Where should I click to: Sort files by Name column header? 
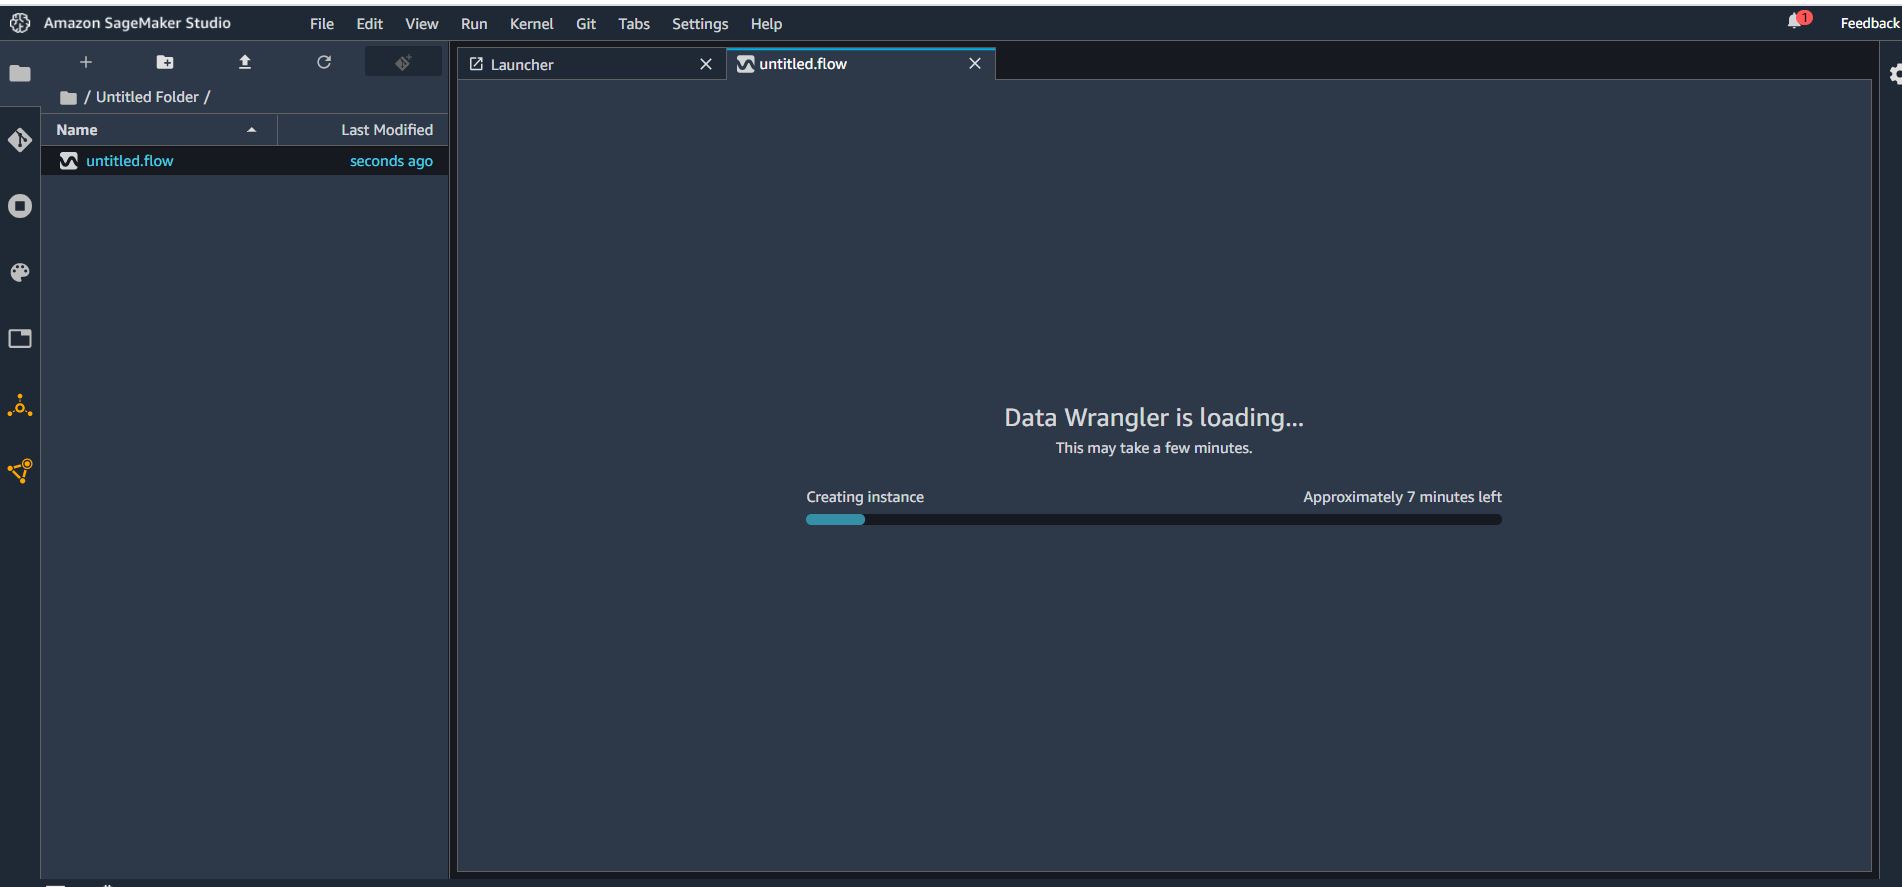pos(159,130)
